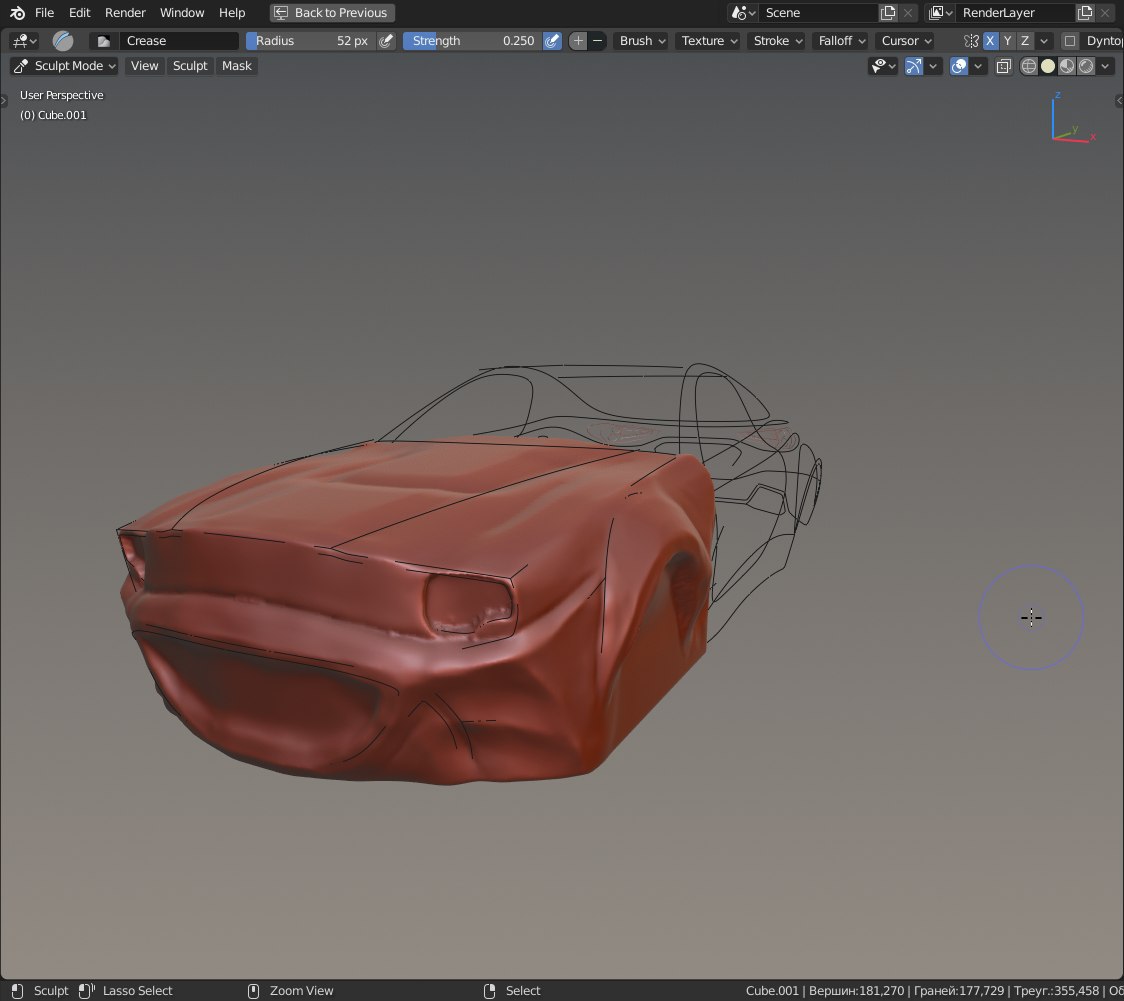Image resolution: width=1124 pixels, height=1001 pixels.
Task: Toggle Y axis symmetry
Action: [1008, 41]
